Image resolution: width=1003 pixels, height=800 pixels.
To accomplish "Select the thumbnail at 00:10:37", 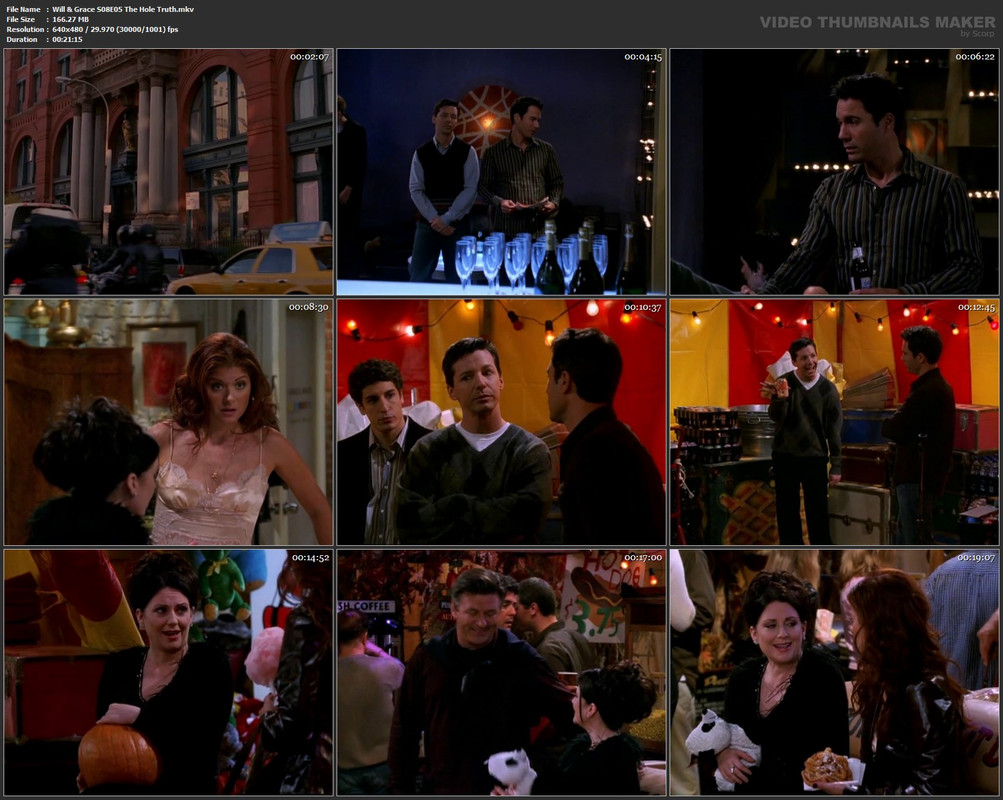I will [502, 422].
